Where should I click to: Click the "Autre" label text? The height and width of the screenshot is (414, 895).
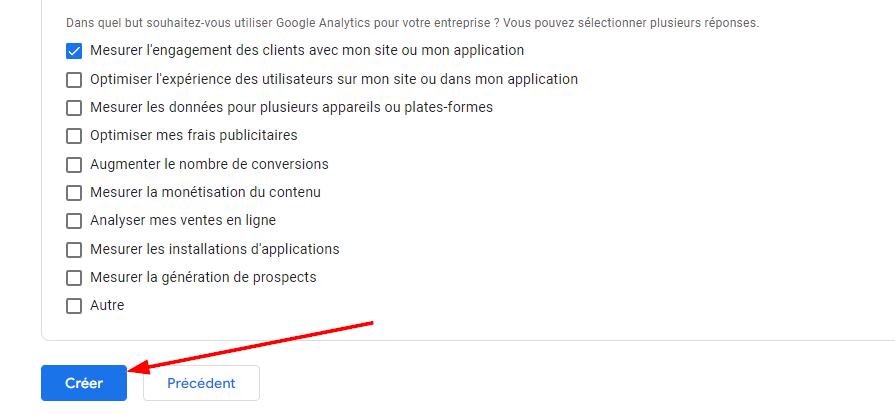coord(107,306)
